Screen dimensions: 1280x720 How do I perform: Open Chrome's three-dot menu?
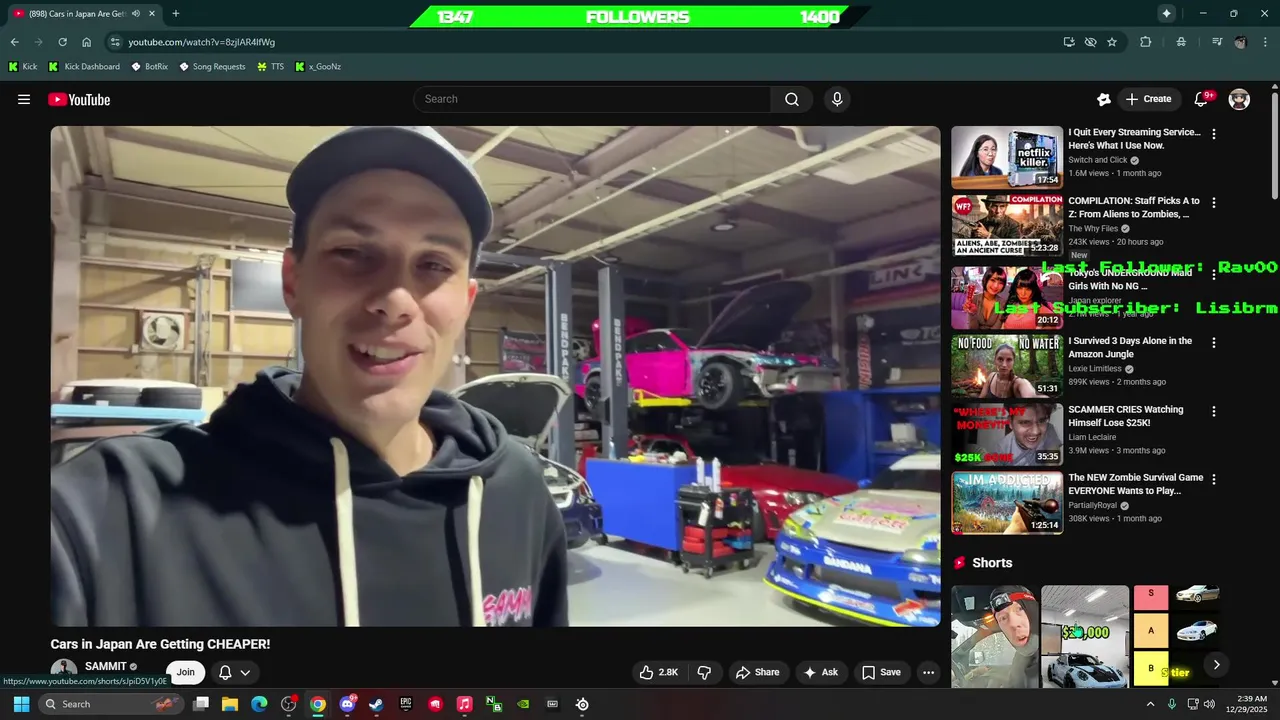click(1266, 42)
